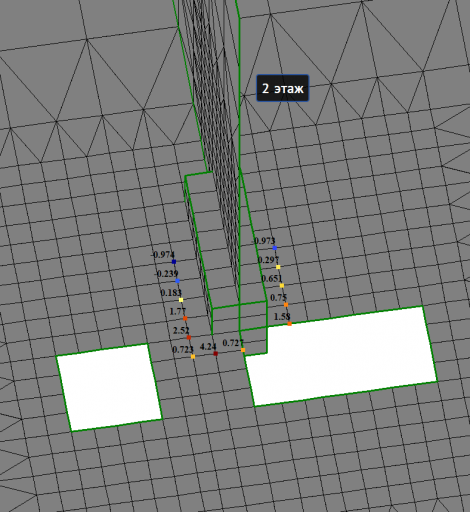Viewport: 470px width, 512px height.
Task: Select the node value 0.75
Action: pyautogui.click(x=278, y=297)
